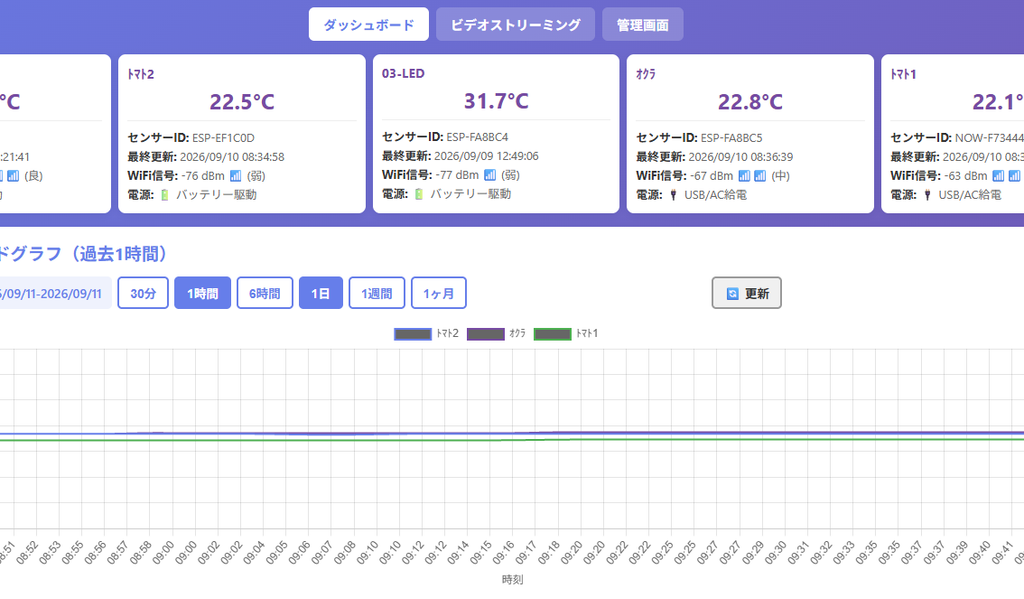
Task: Click sensor ID ESP-EF1C0D
Action: 223,138
